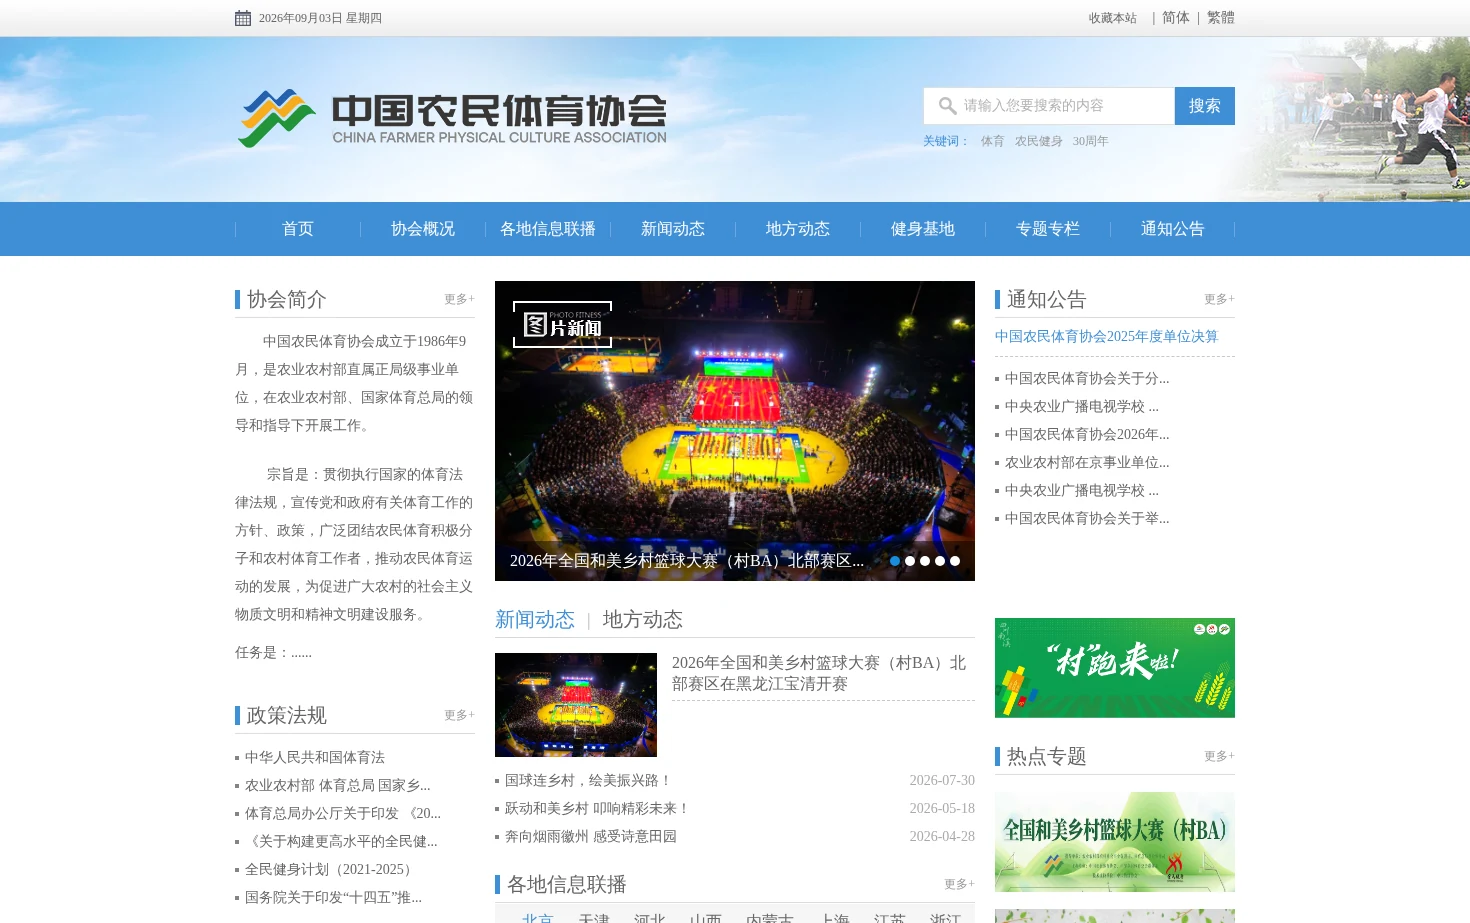Select the fourth carousel dot
1470x923 pixels.
(x=940, y=561)
